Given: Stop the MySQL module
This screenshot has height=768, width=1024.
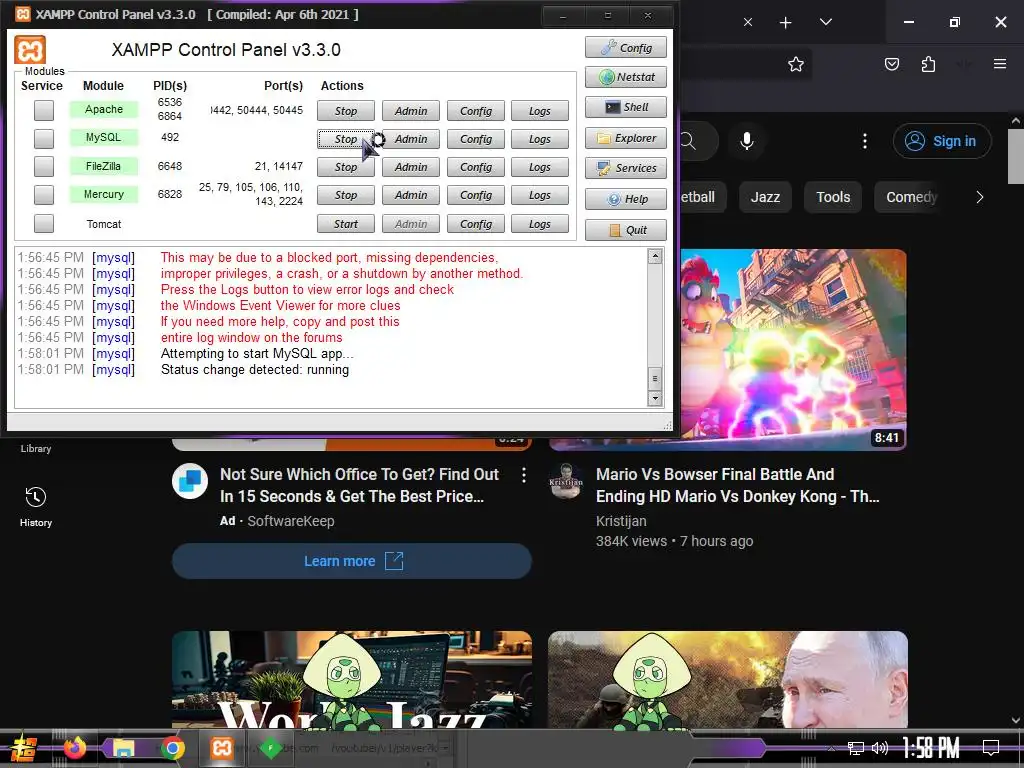Looking at the screenshot, I should (345, 139).
